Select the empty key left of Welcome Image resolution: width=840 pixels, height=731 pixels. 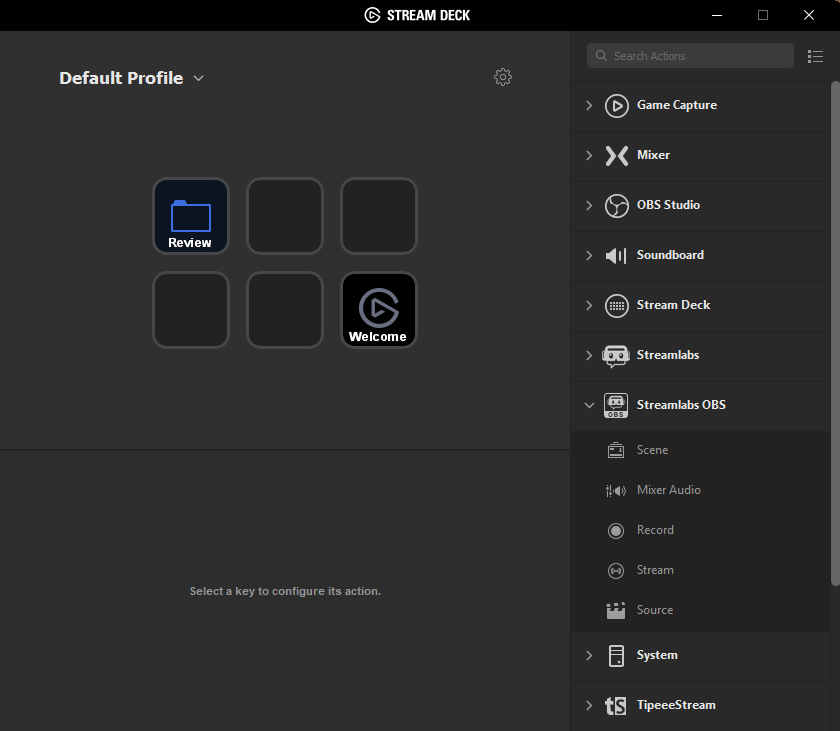pos(285,310)
